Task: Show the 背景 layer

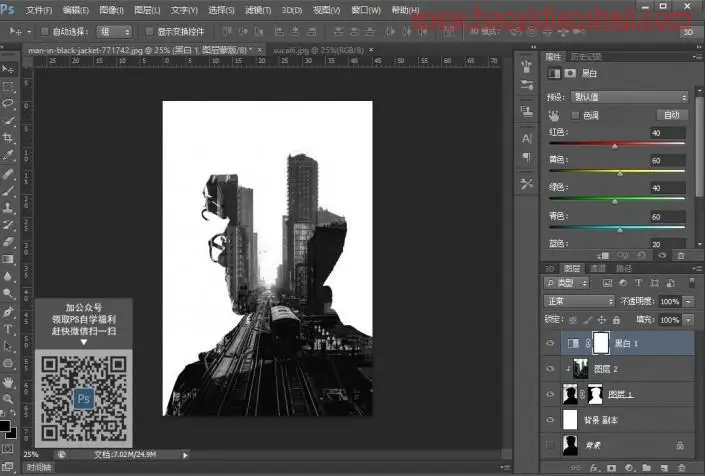Action: tap(550, 445)
